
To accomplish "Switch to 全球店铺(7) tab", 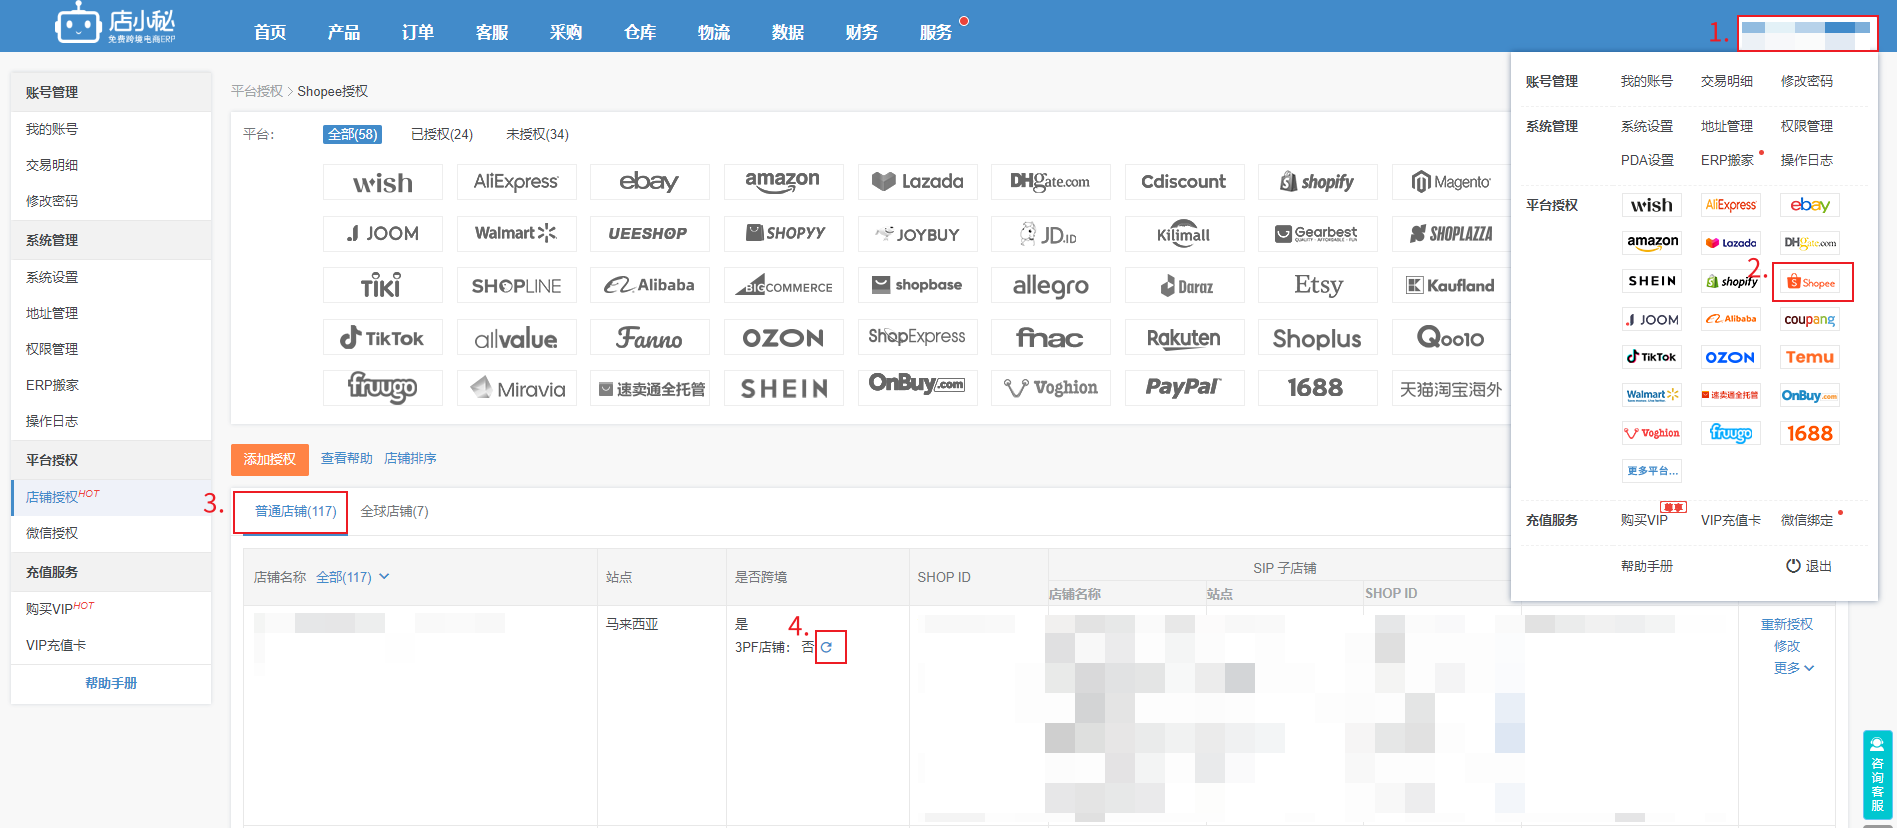I will tap(394, 511).
